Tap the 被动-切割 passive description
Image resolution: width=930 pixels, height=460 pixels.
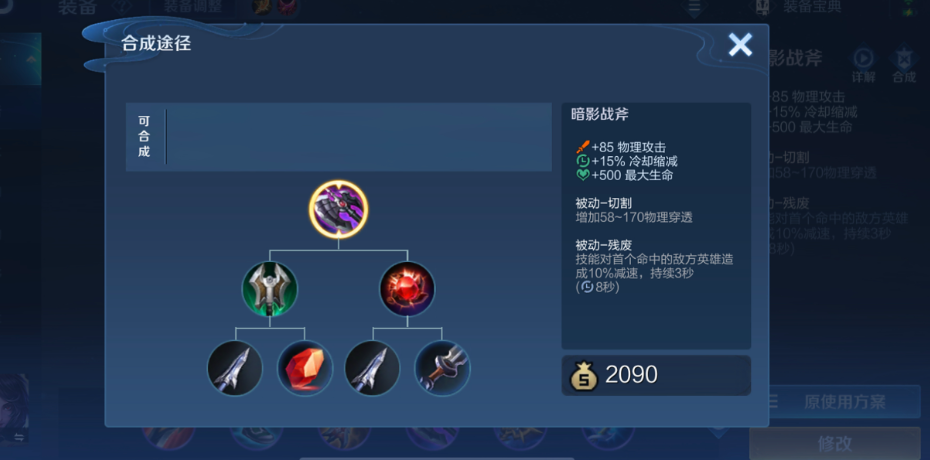[634, 210]
